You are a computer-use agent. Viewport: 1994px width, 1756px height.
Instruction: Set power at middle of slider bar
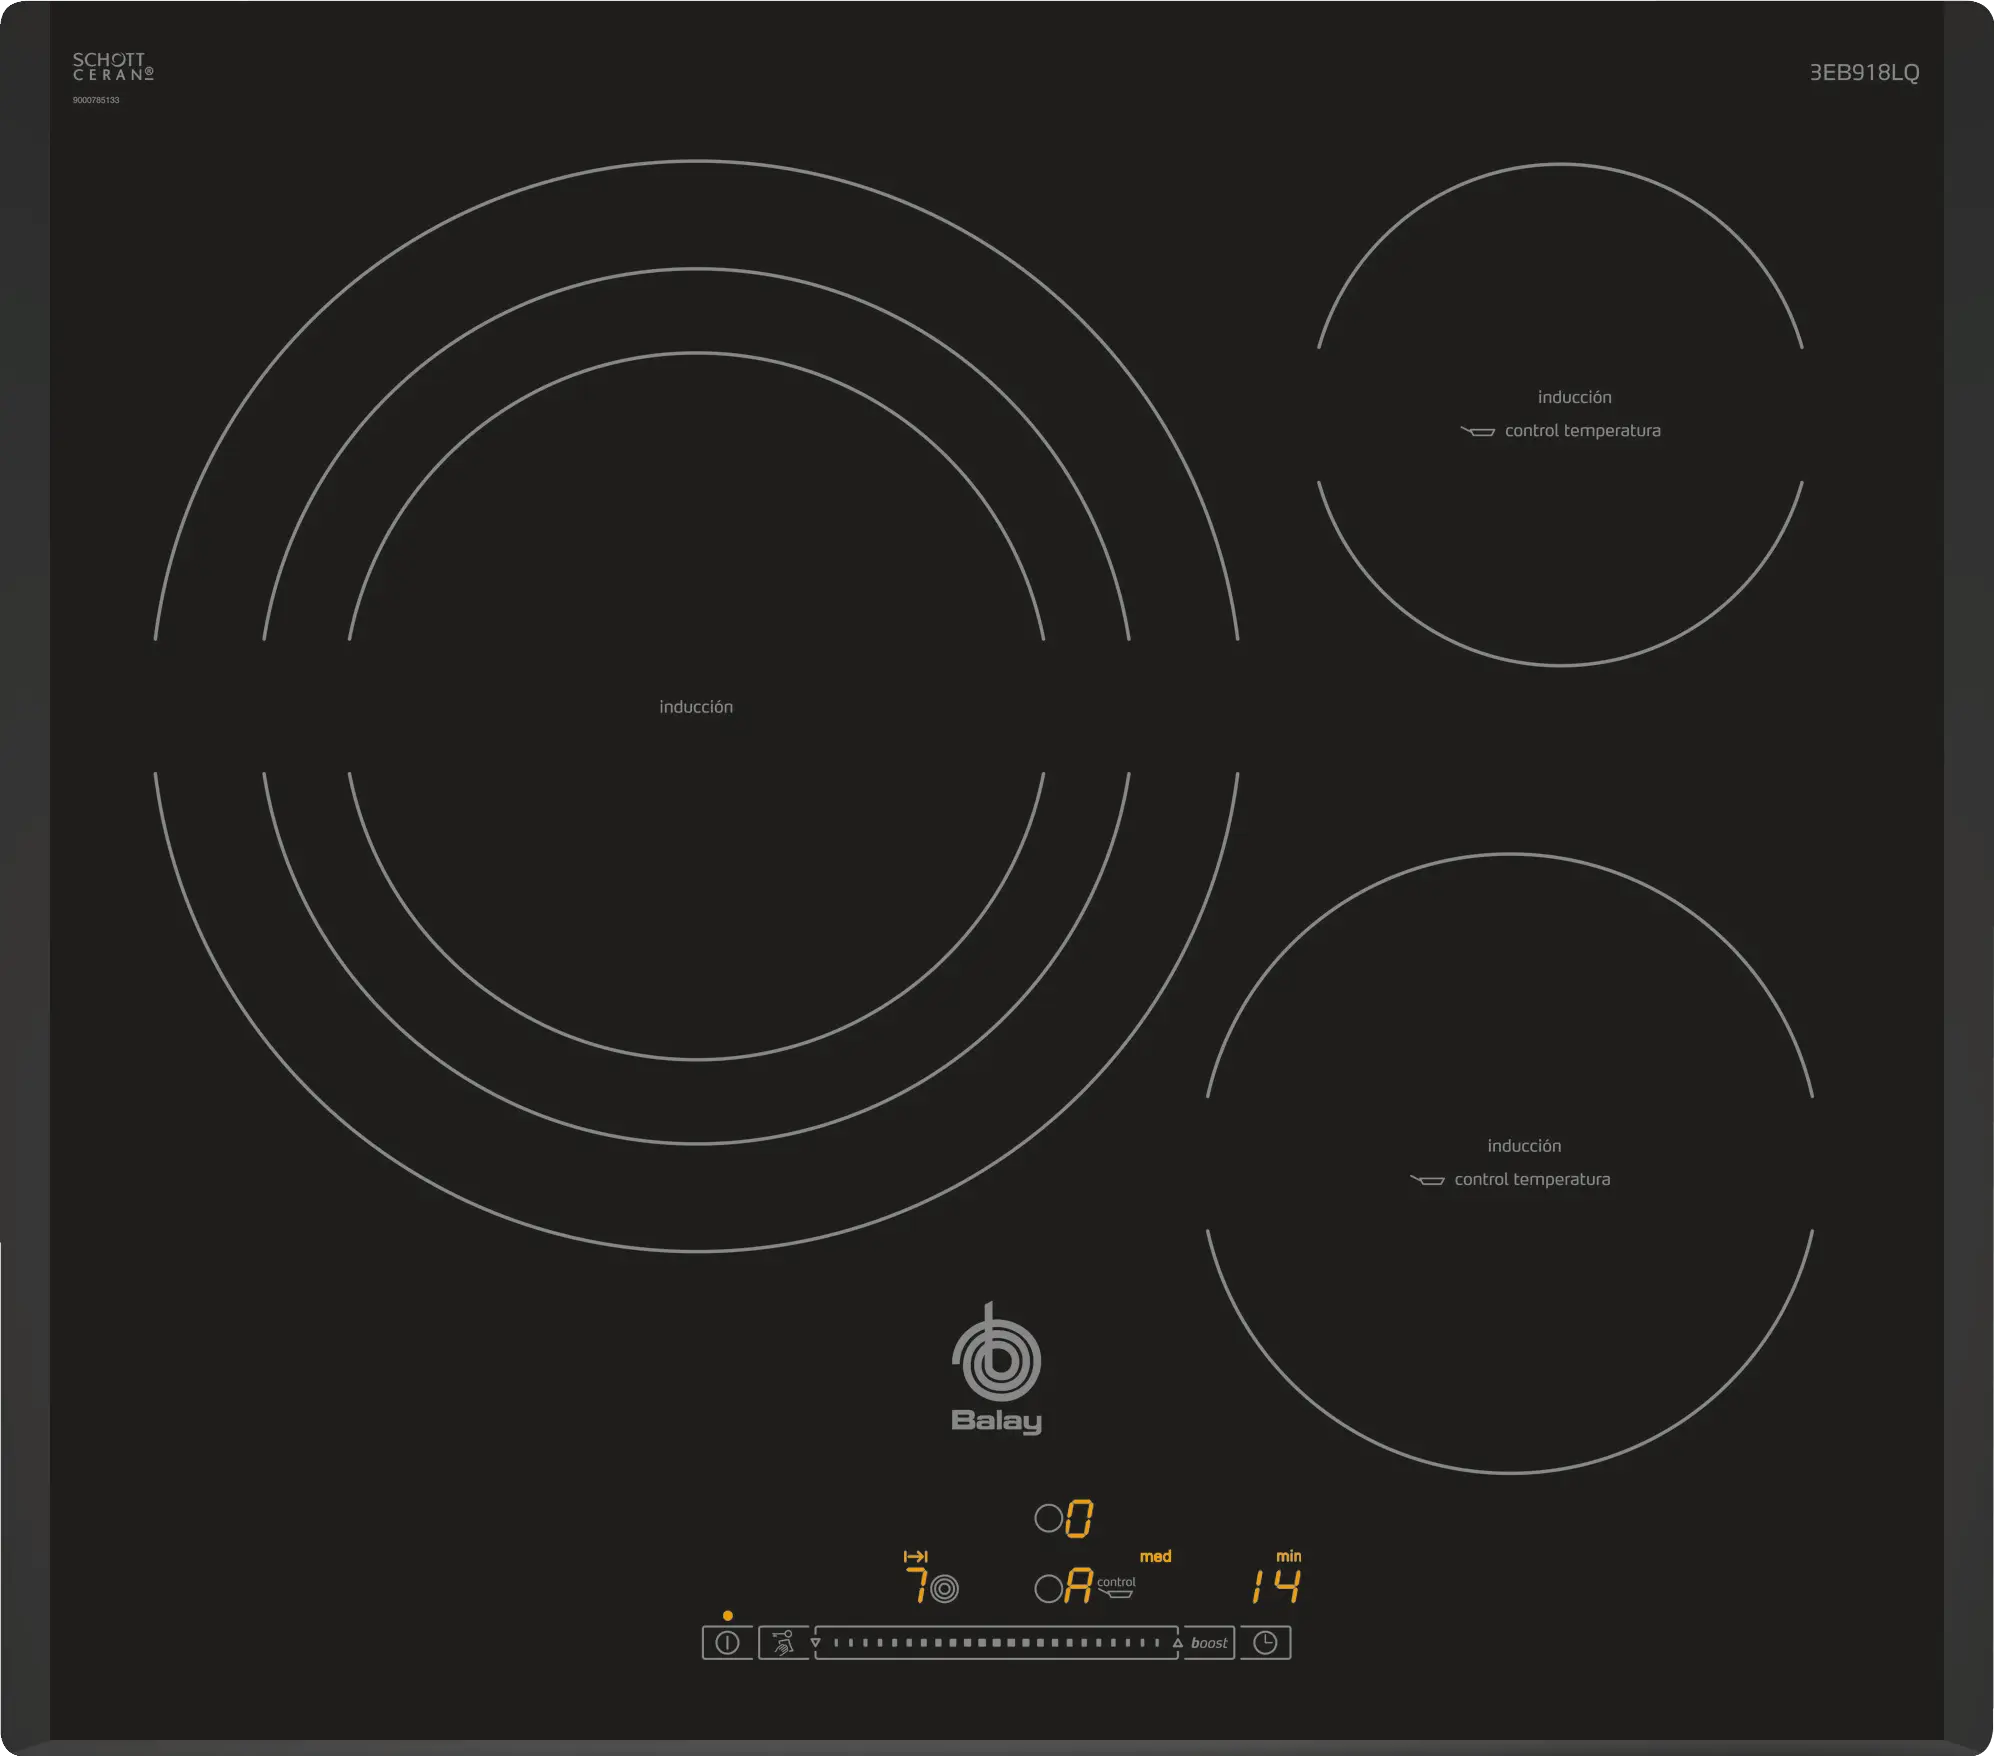coord(996,1643)
